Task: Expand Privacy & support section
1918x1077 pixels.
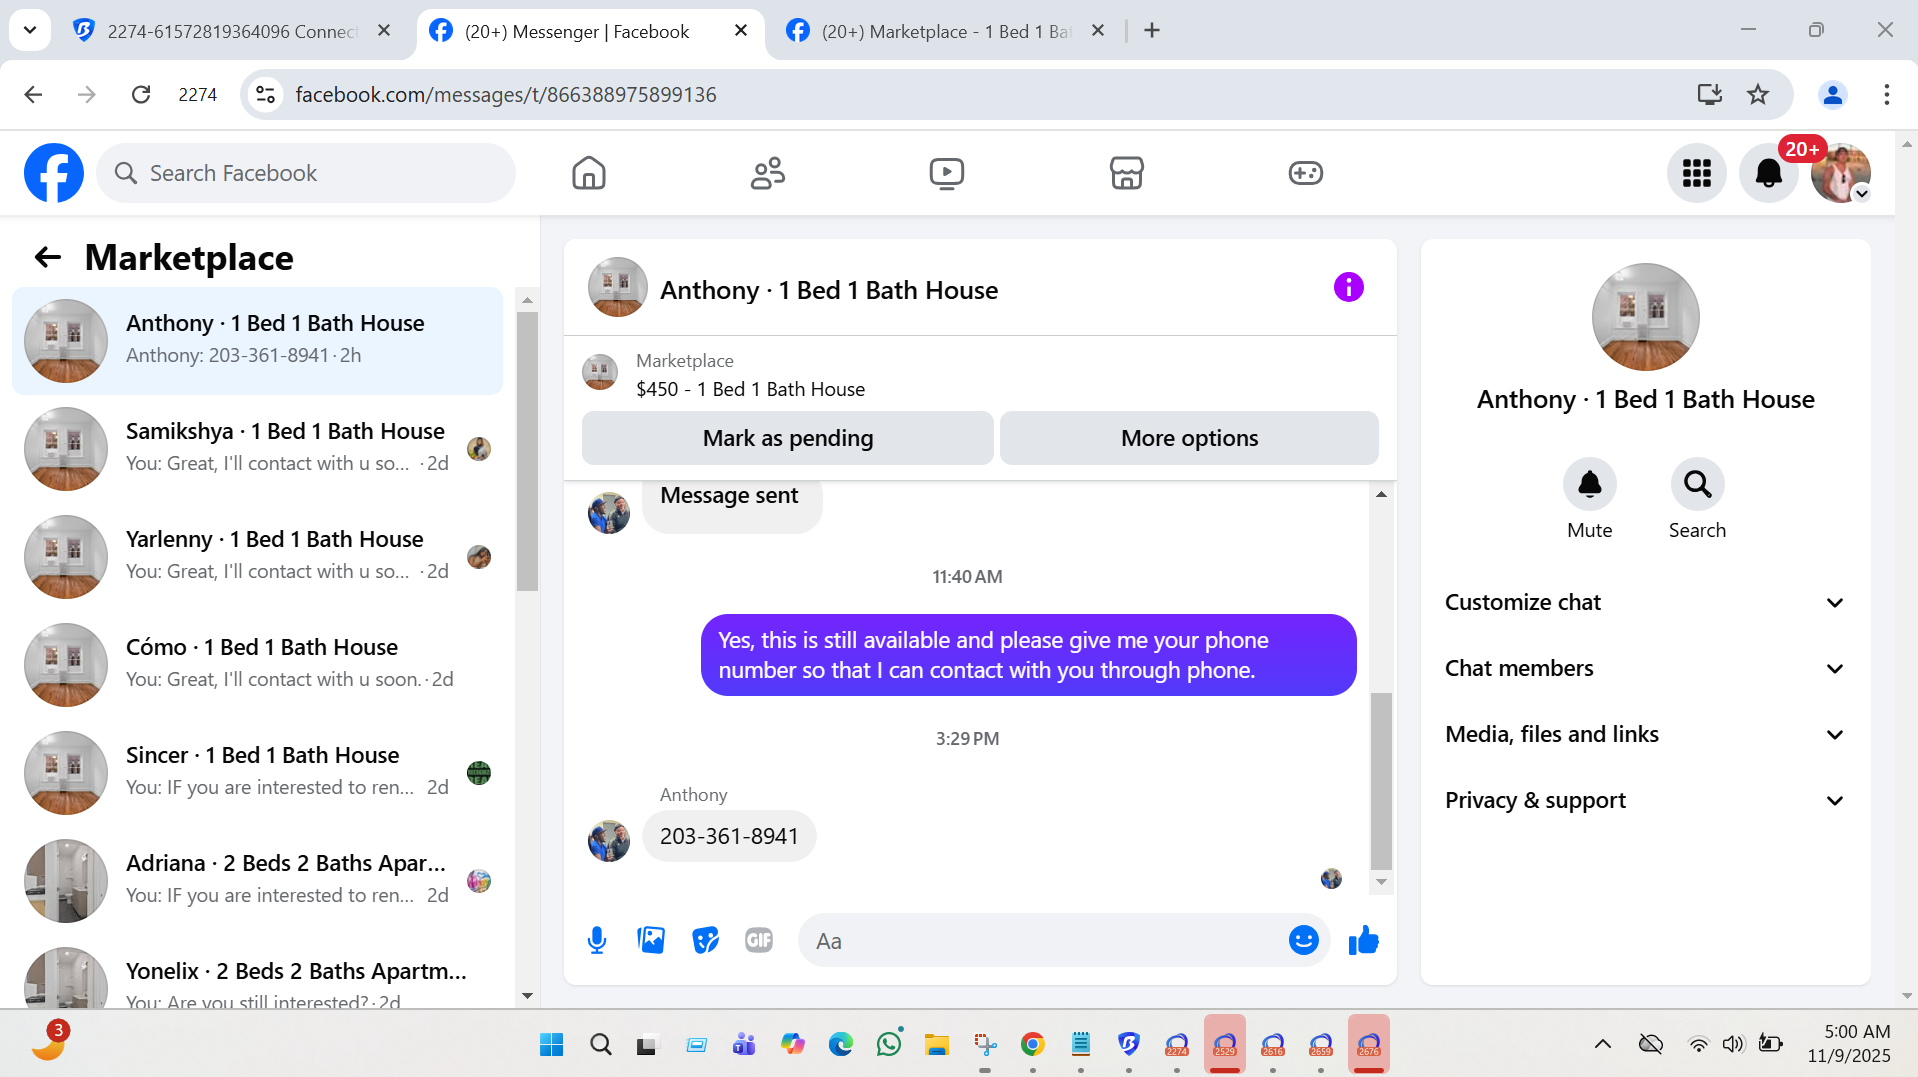Action: [1645, 800]
